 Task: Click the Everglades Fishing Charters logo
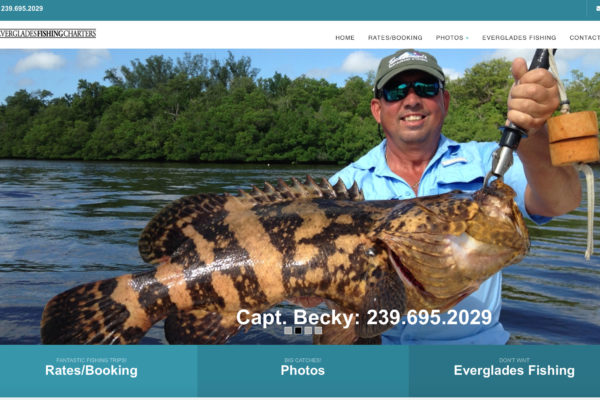pos(48,34)
